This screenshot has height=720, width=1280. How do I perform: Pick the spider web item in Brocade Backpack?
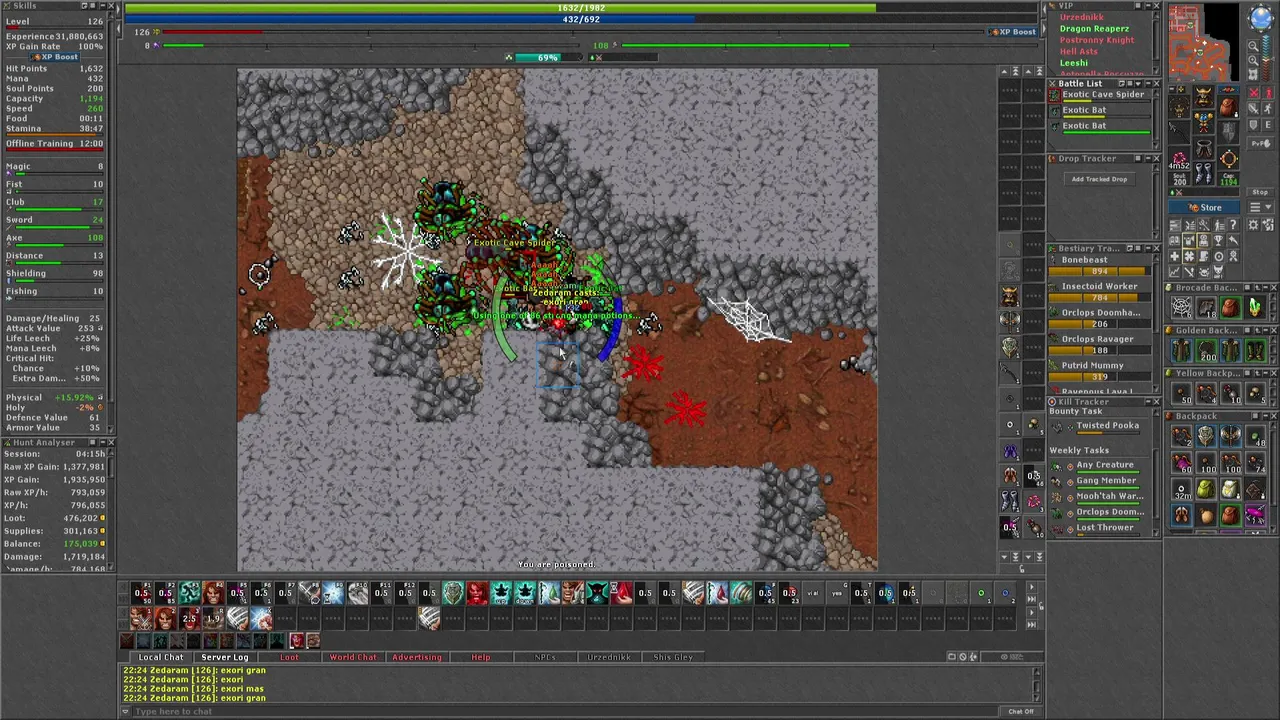[x=1181, y=307]
